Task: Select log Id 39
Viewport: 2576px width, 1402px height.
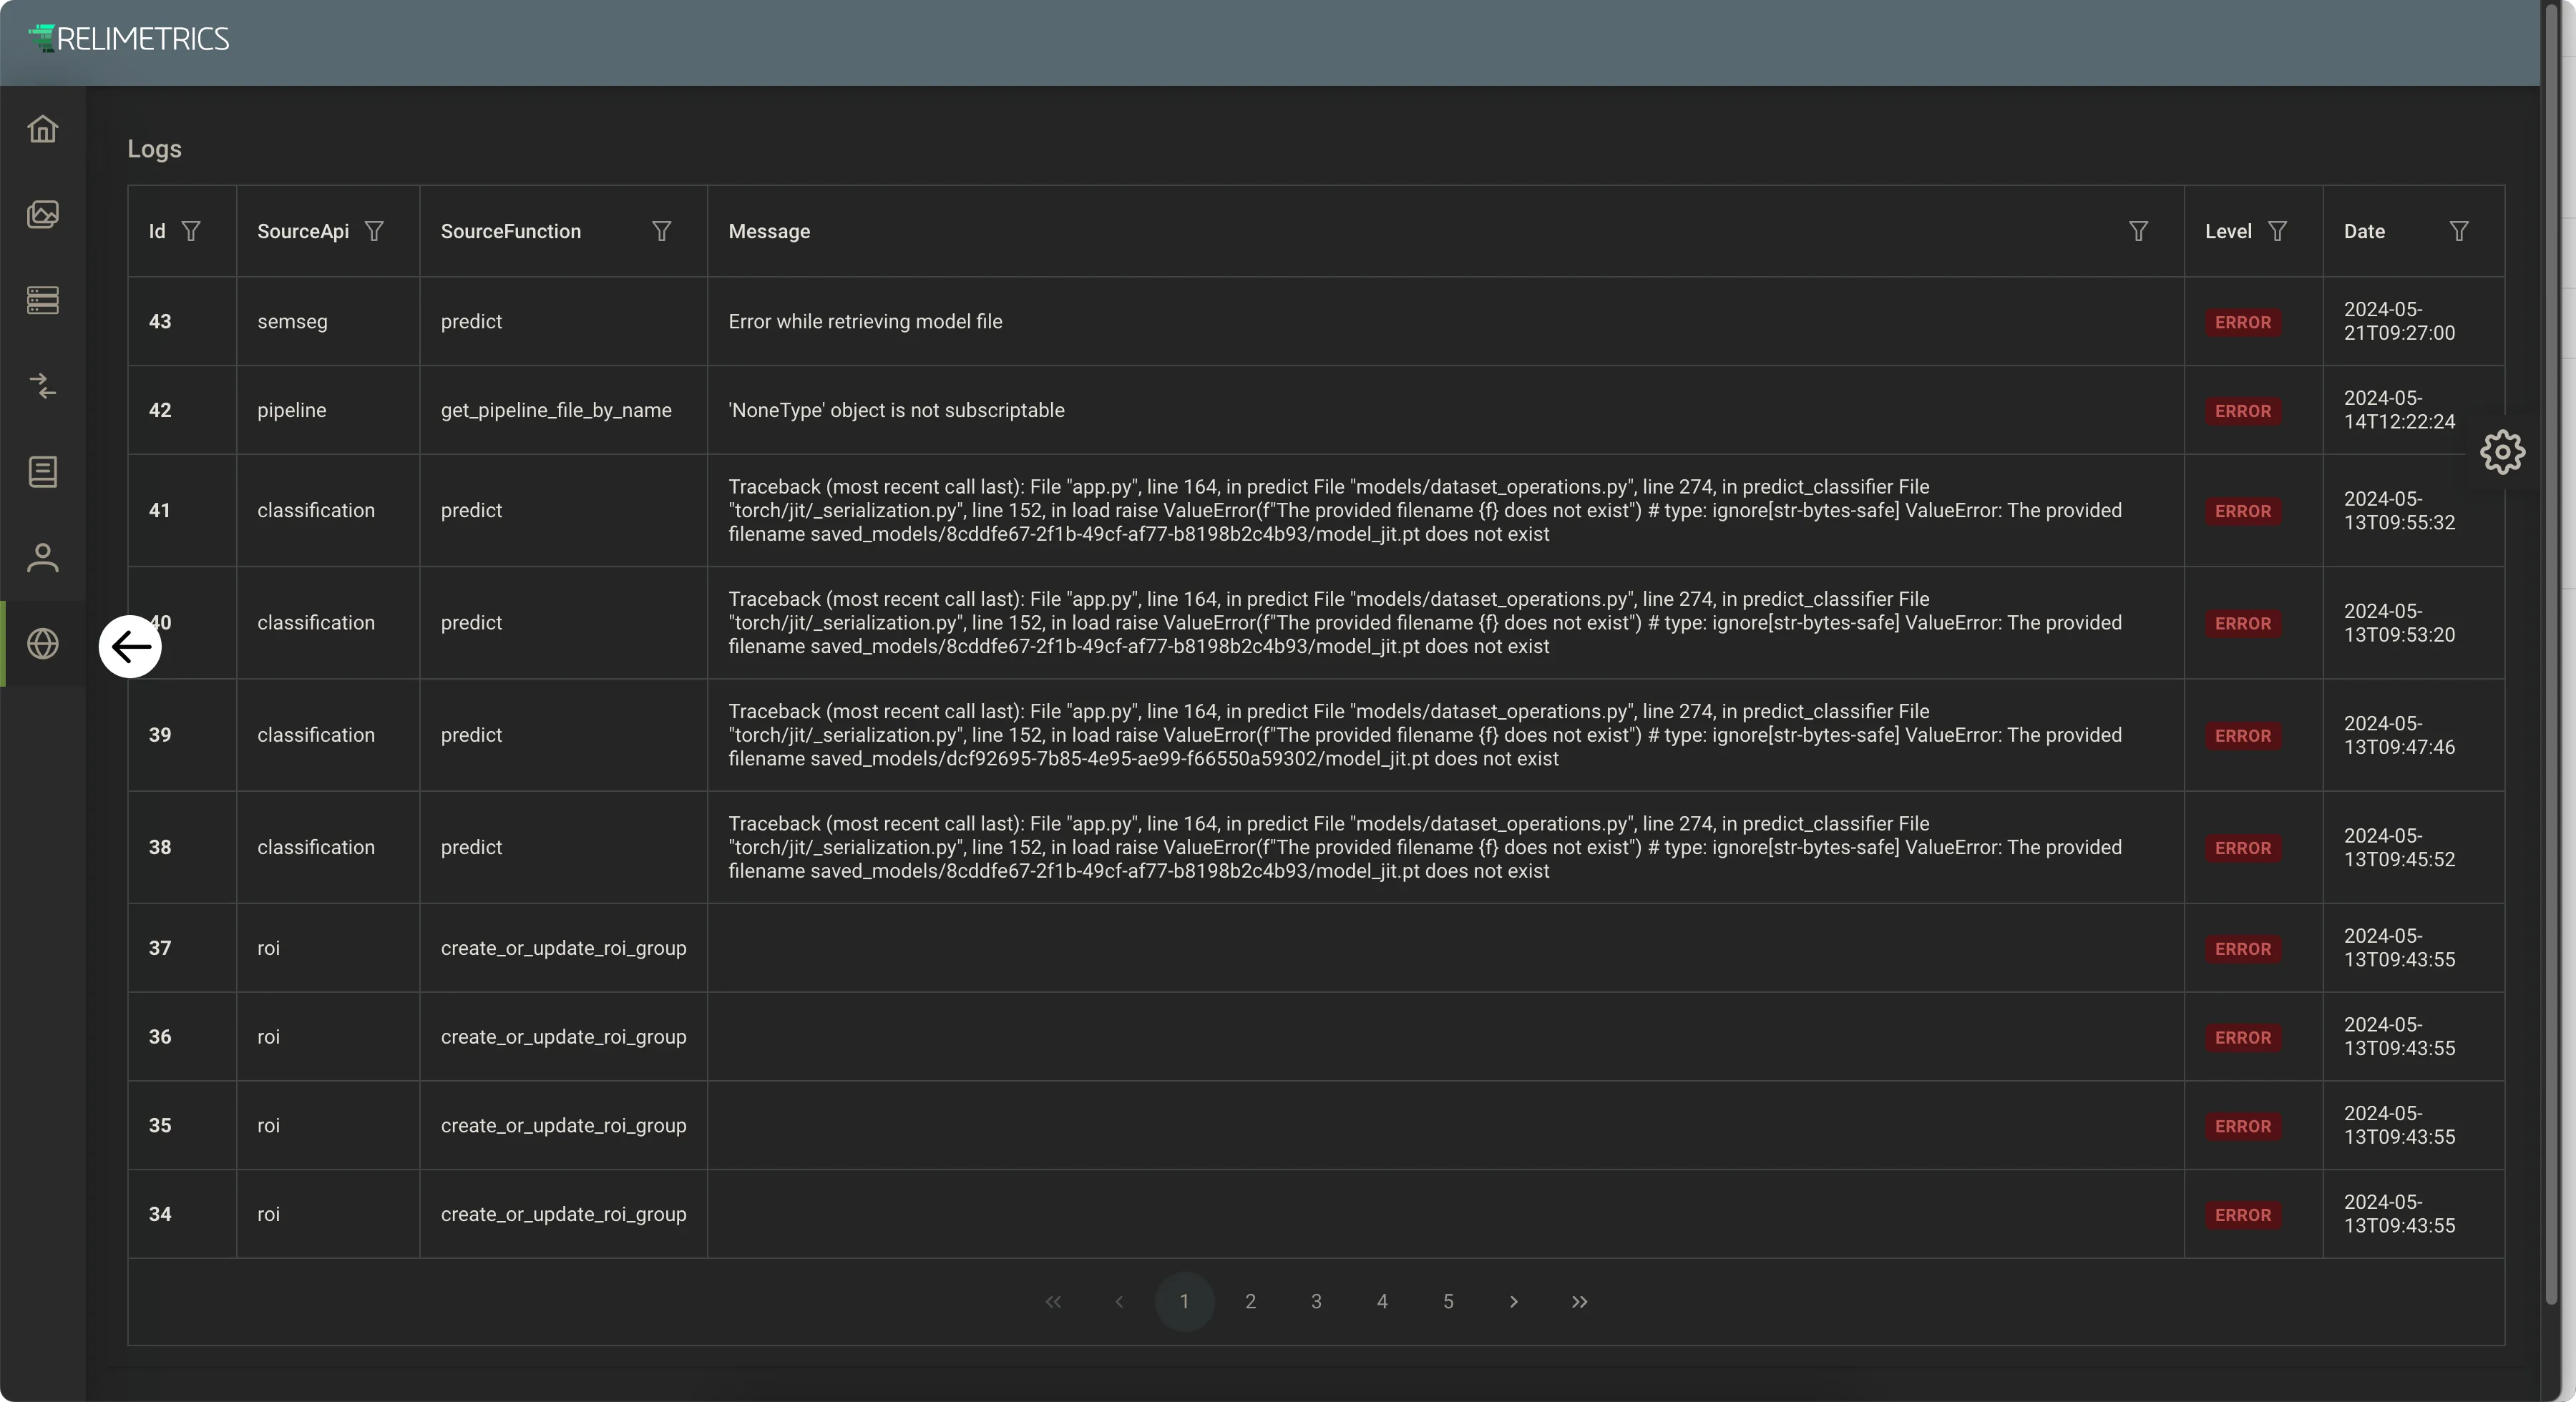Action: point(160,735)
